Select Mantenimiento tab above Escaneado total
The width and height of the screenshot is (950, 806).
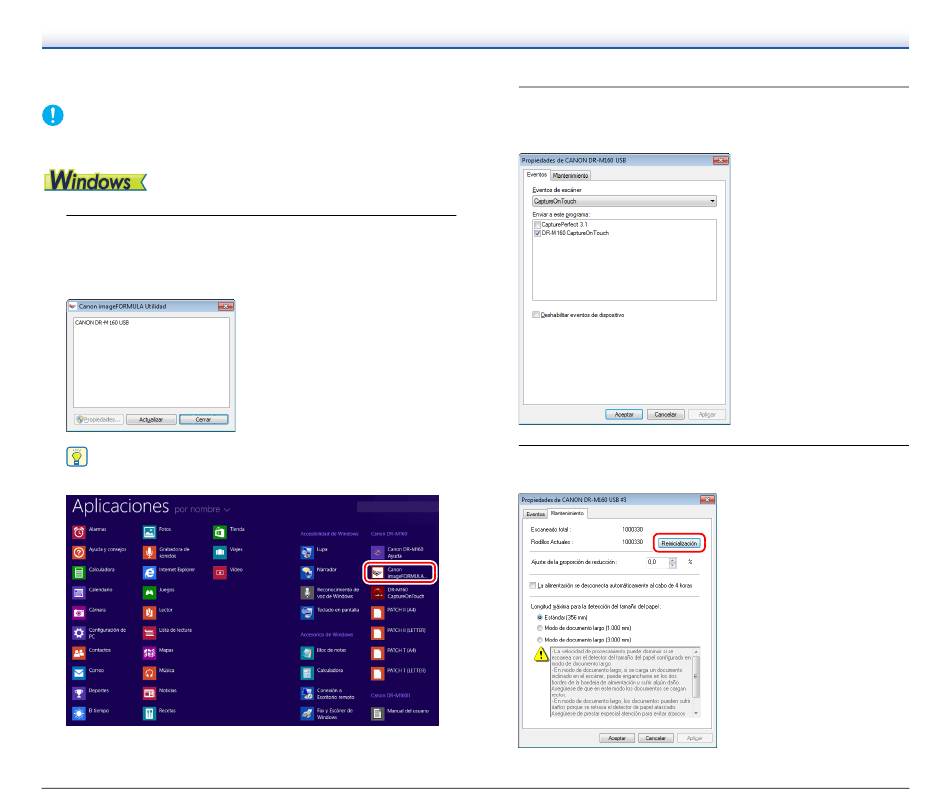[x=567, y=513]
